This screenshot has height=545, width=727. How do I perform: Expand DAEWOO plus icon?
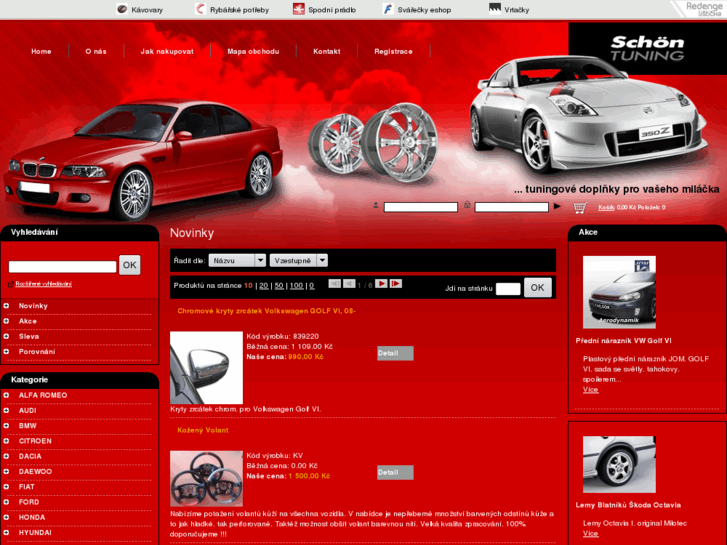(x=6, y=472)
